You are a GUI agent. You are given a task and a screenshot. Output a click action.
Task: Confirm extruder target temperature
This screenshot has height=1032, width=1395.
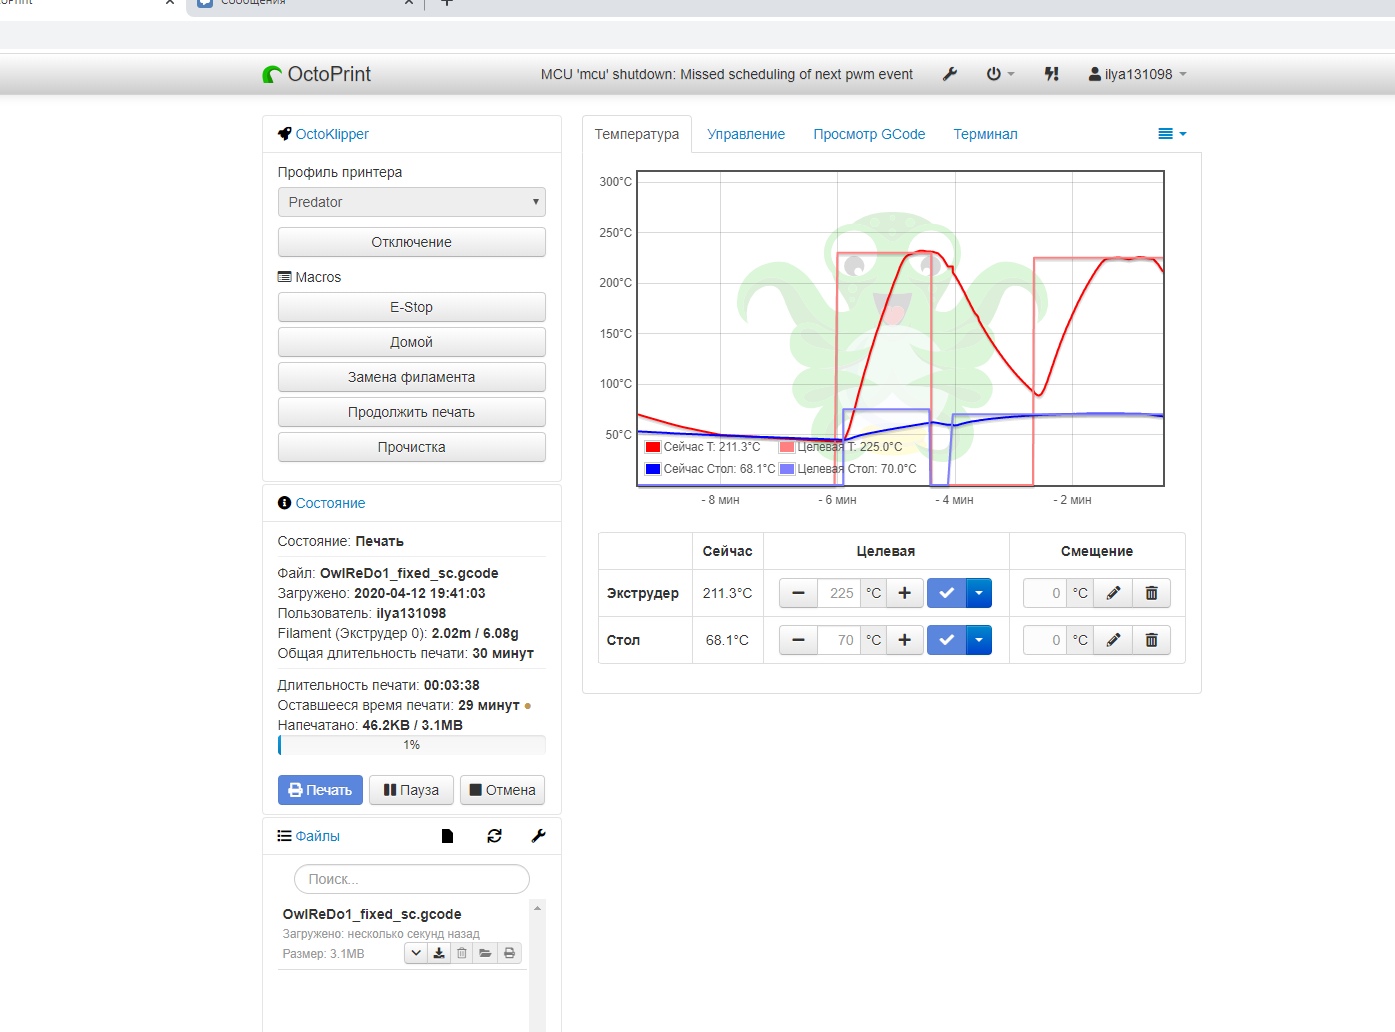(x=946, y=593)
